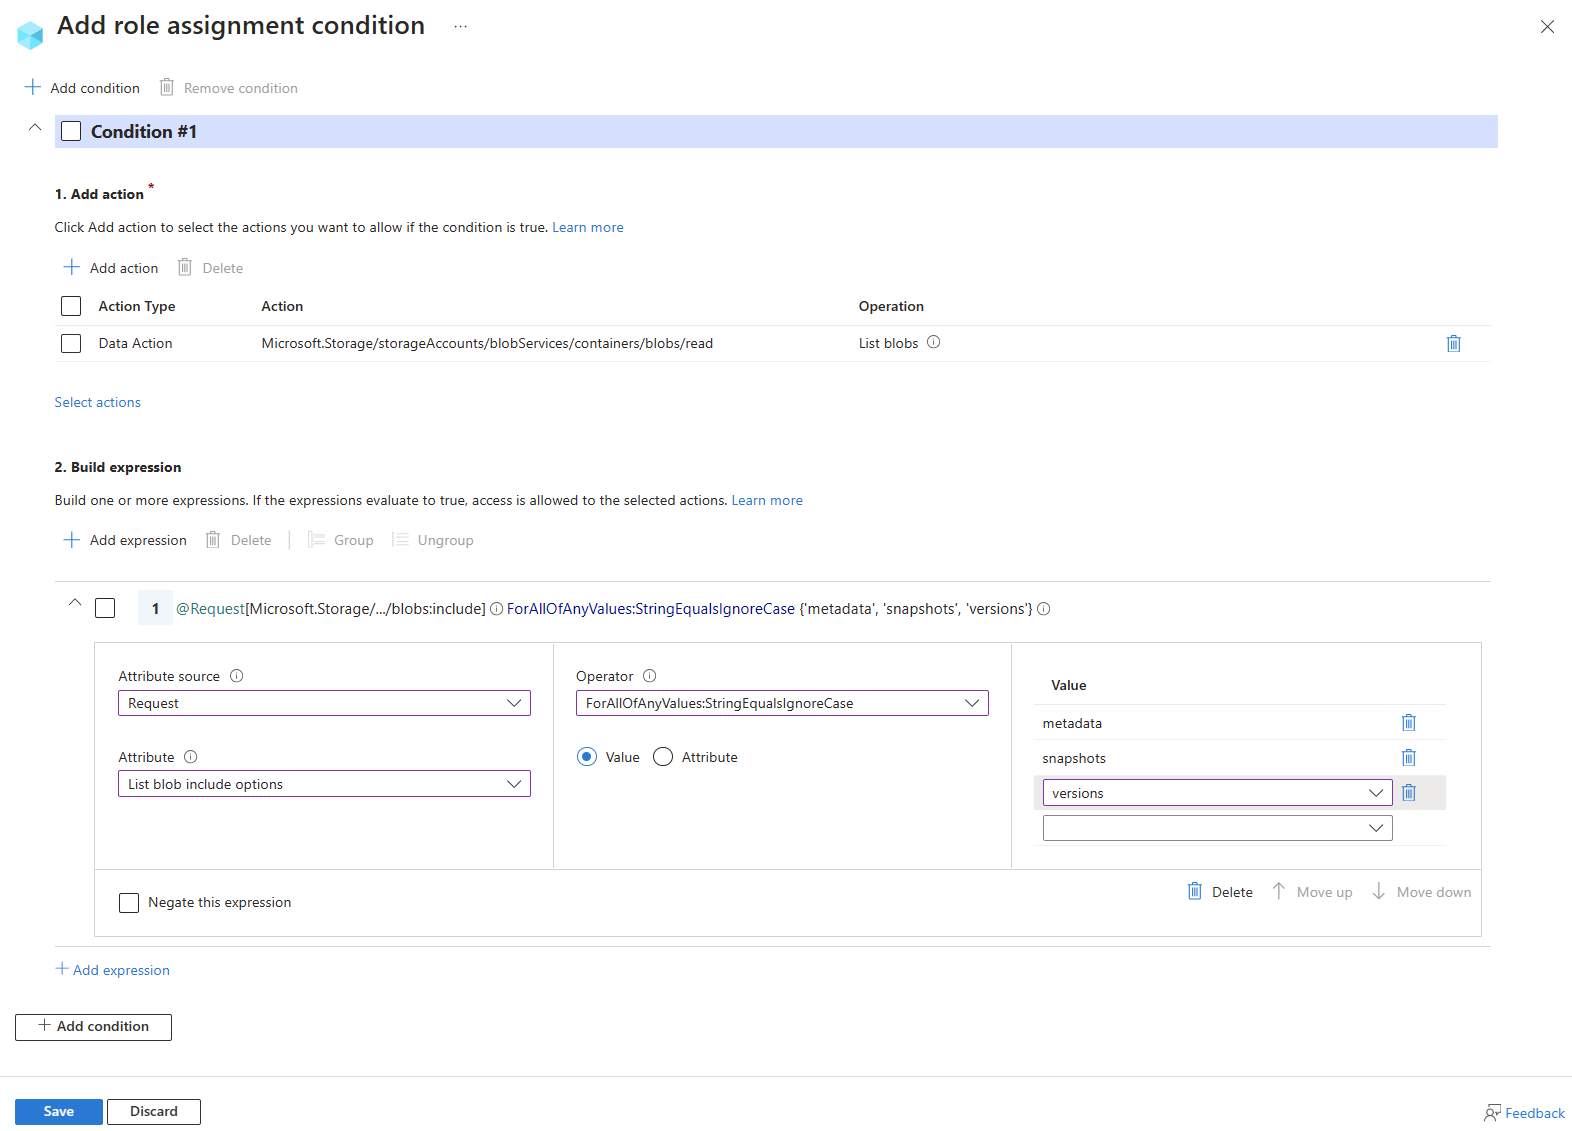Click info icon next to List blobs
The height and width of the screenshot is (1131, 1572).
pos(933,342)
